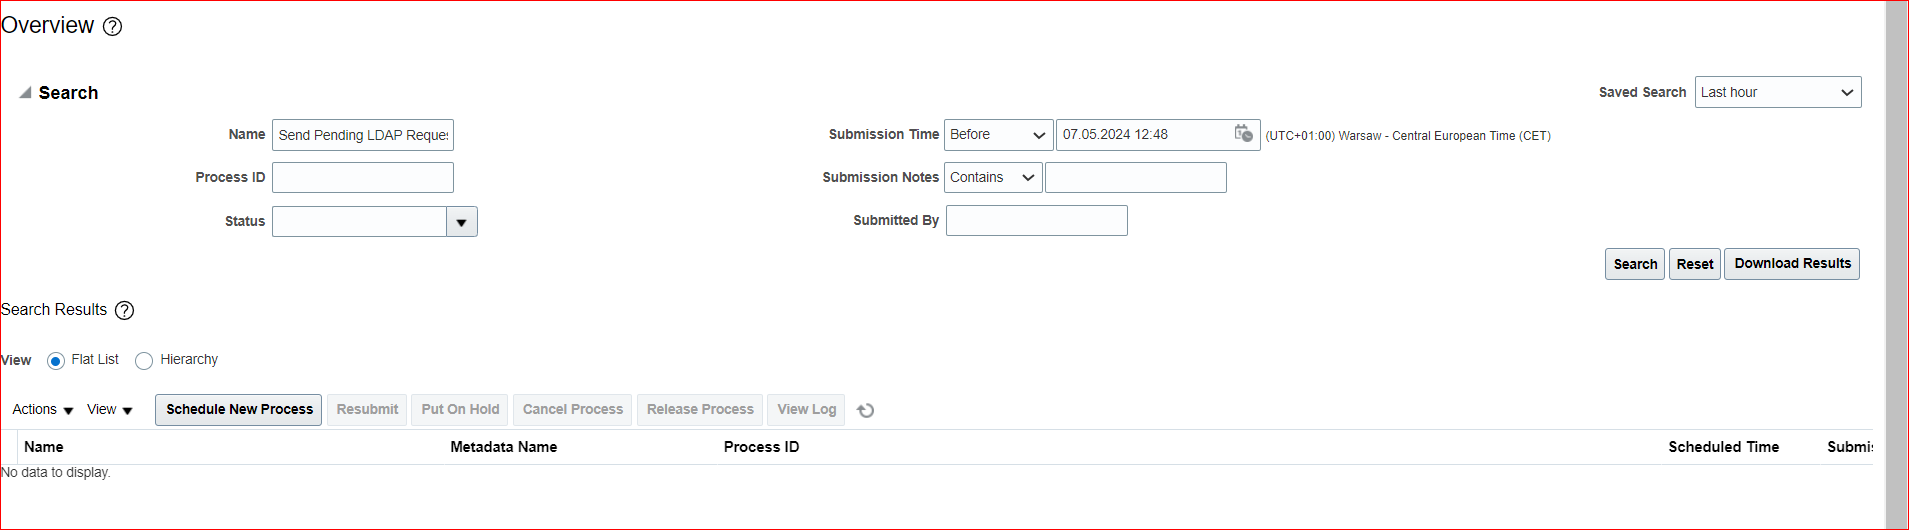The image size is (1909, 530).
Task: Select the Hierarchy view option
Action: click(x=144, y=361)
